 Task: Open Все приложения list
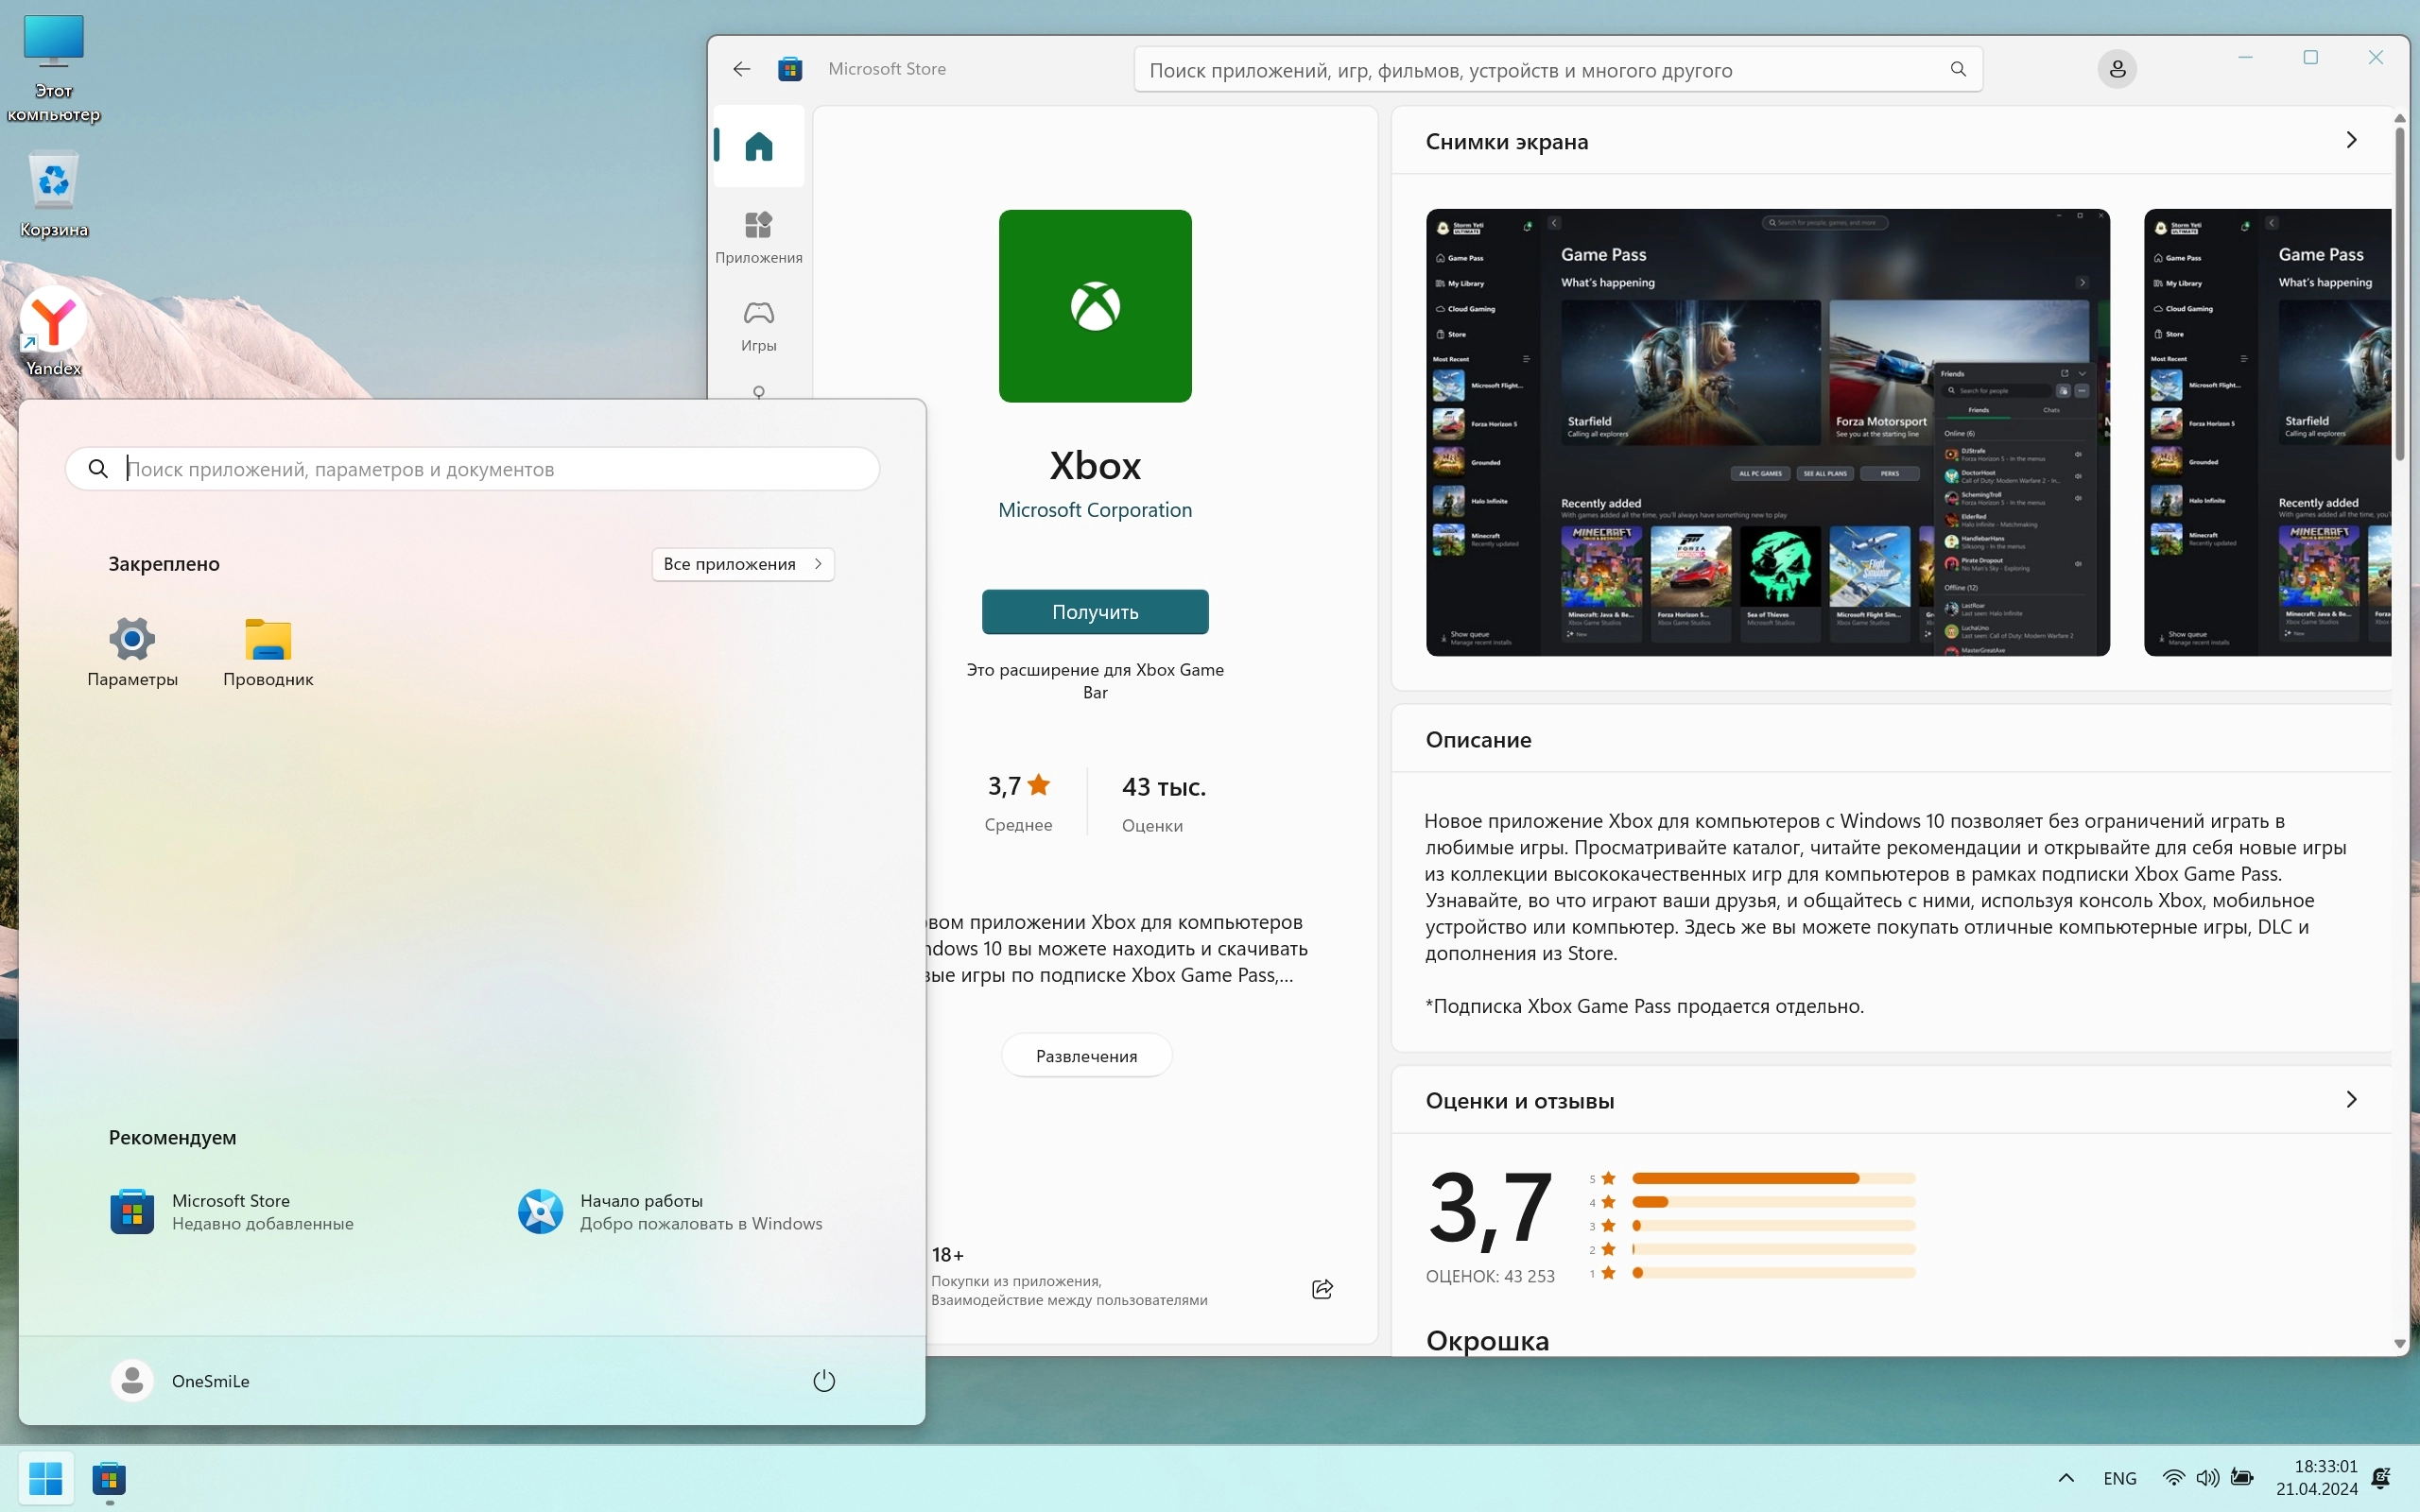pos(742,564)
